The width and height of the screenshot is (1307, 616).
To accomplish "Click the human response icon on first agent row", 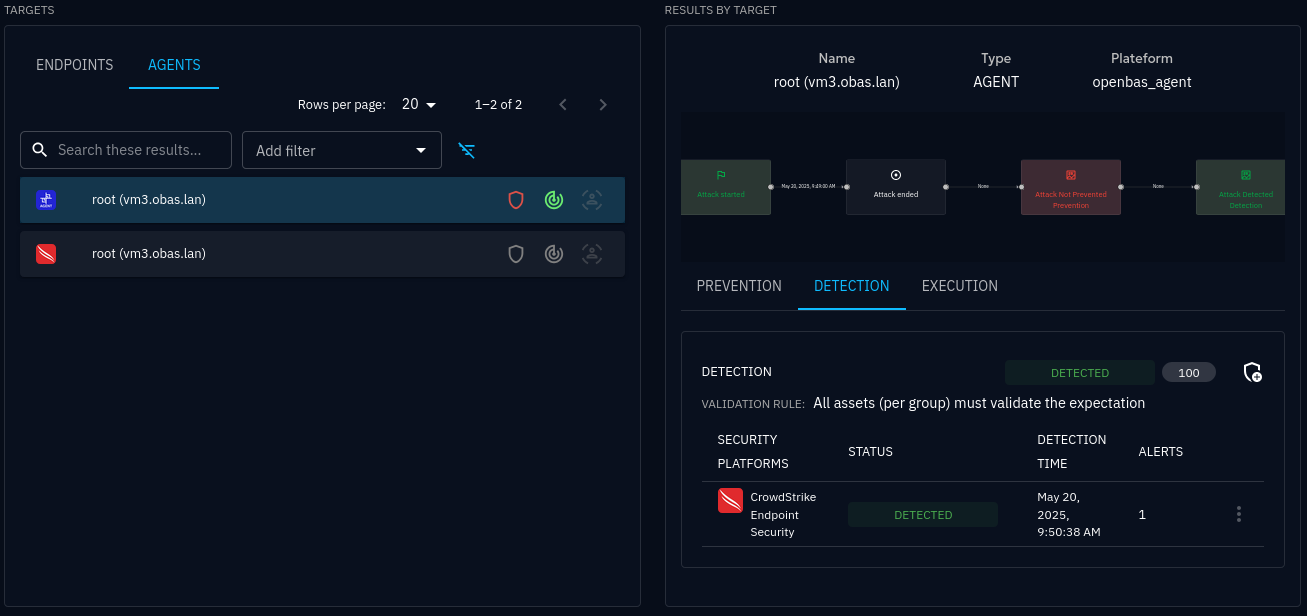I will (592, 200).
